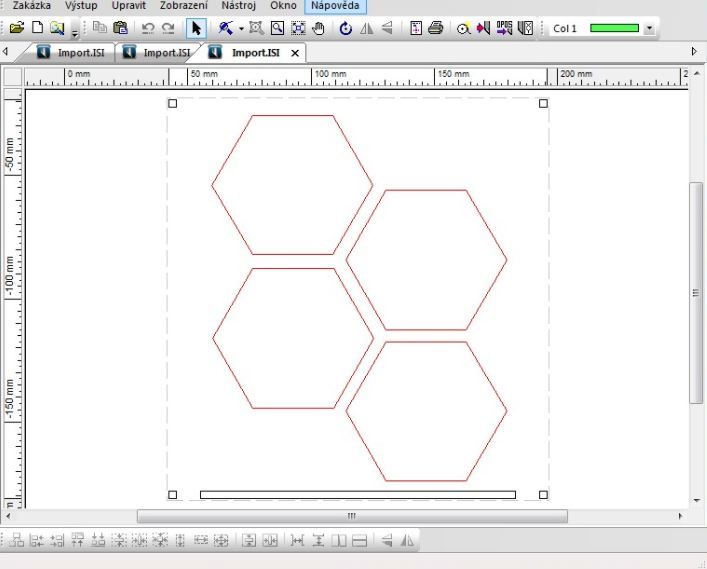Paste from clipboard with the Paste icon

(120, 28)
